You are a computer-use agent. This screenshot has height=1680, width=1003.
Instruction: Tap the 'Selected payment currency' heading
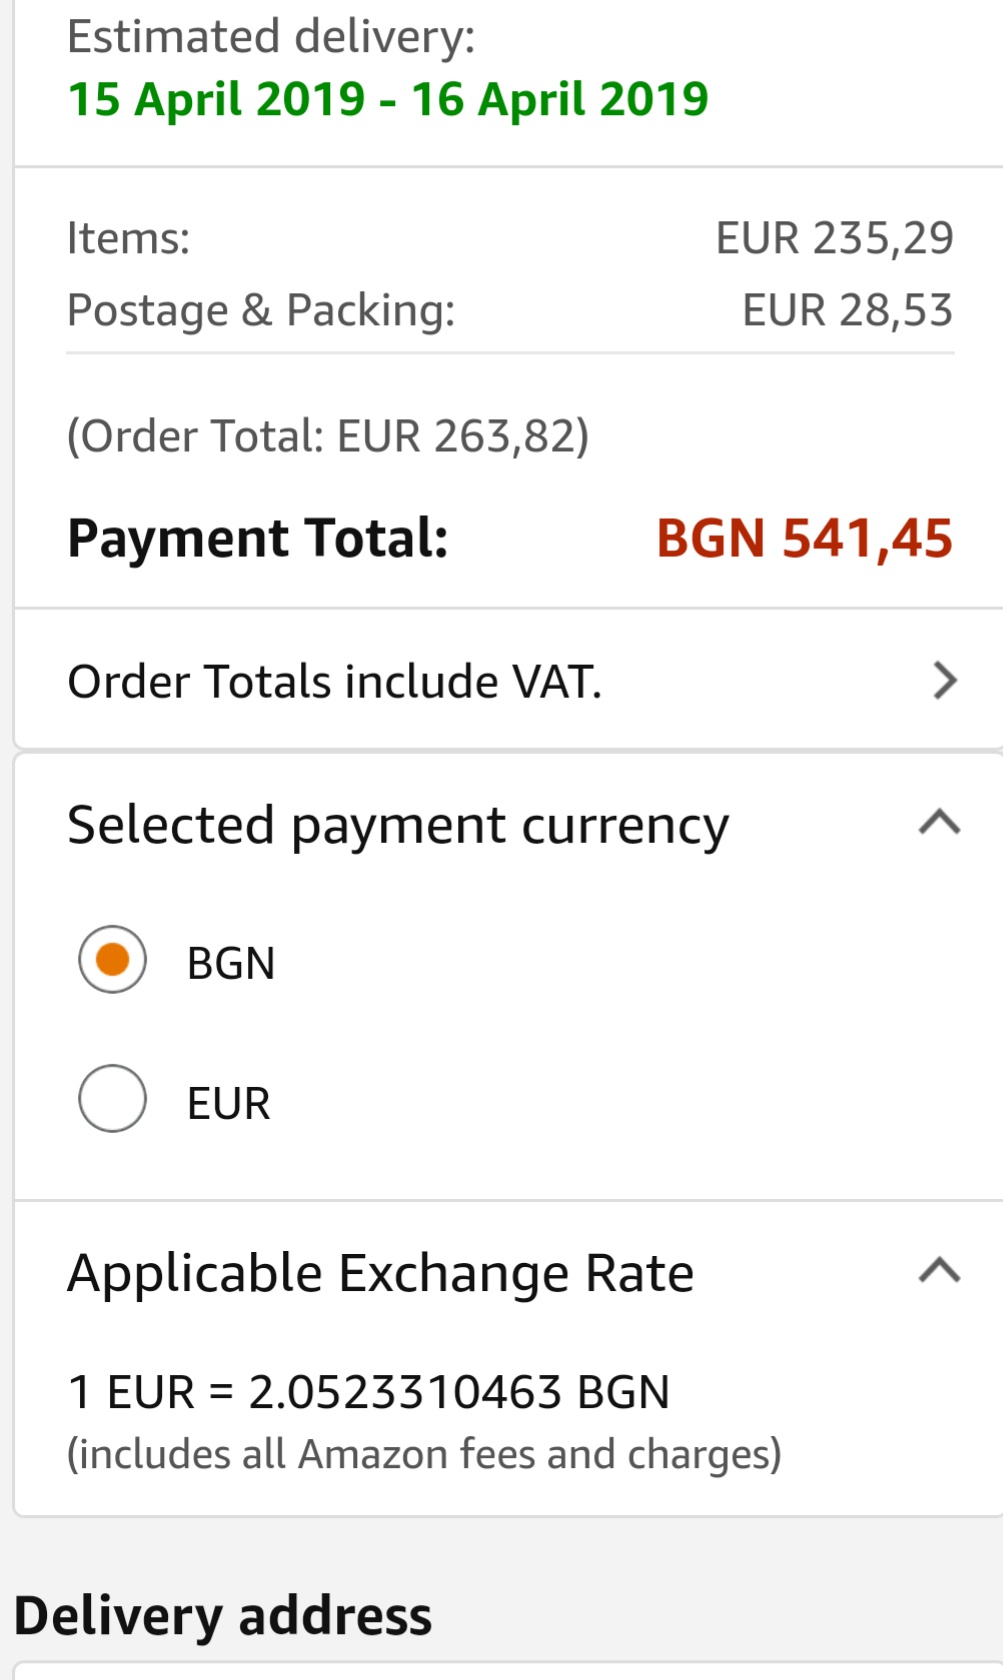coord(398,826)
